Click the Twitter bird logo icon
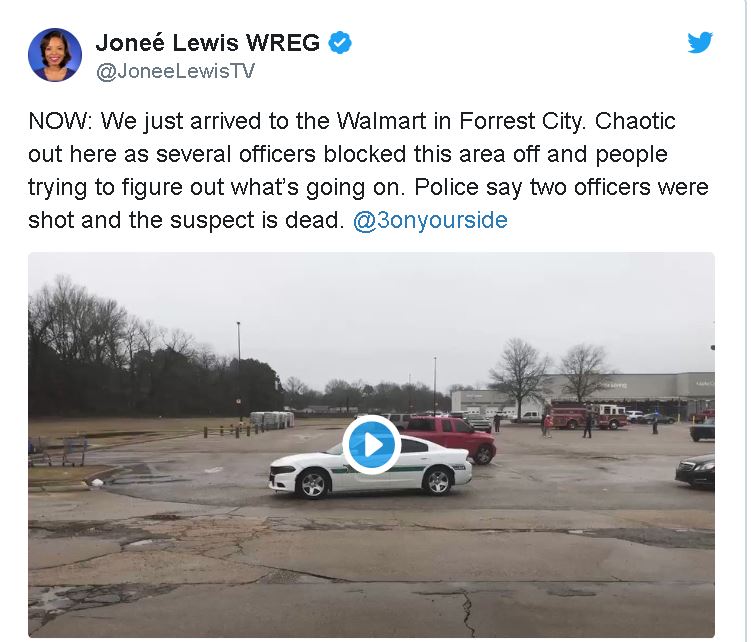Viewport: 751px width, 642px height. tap(700, 43)
